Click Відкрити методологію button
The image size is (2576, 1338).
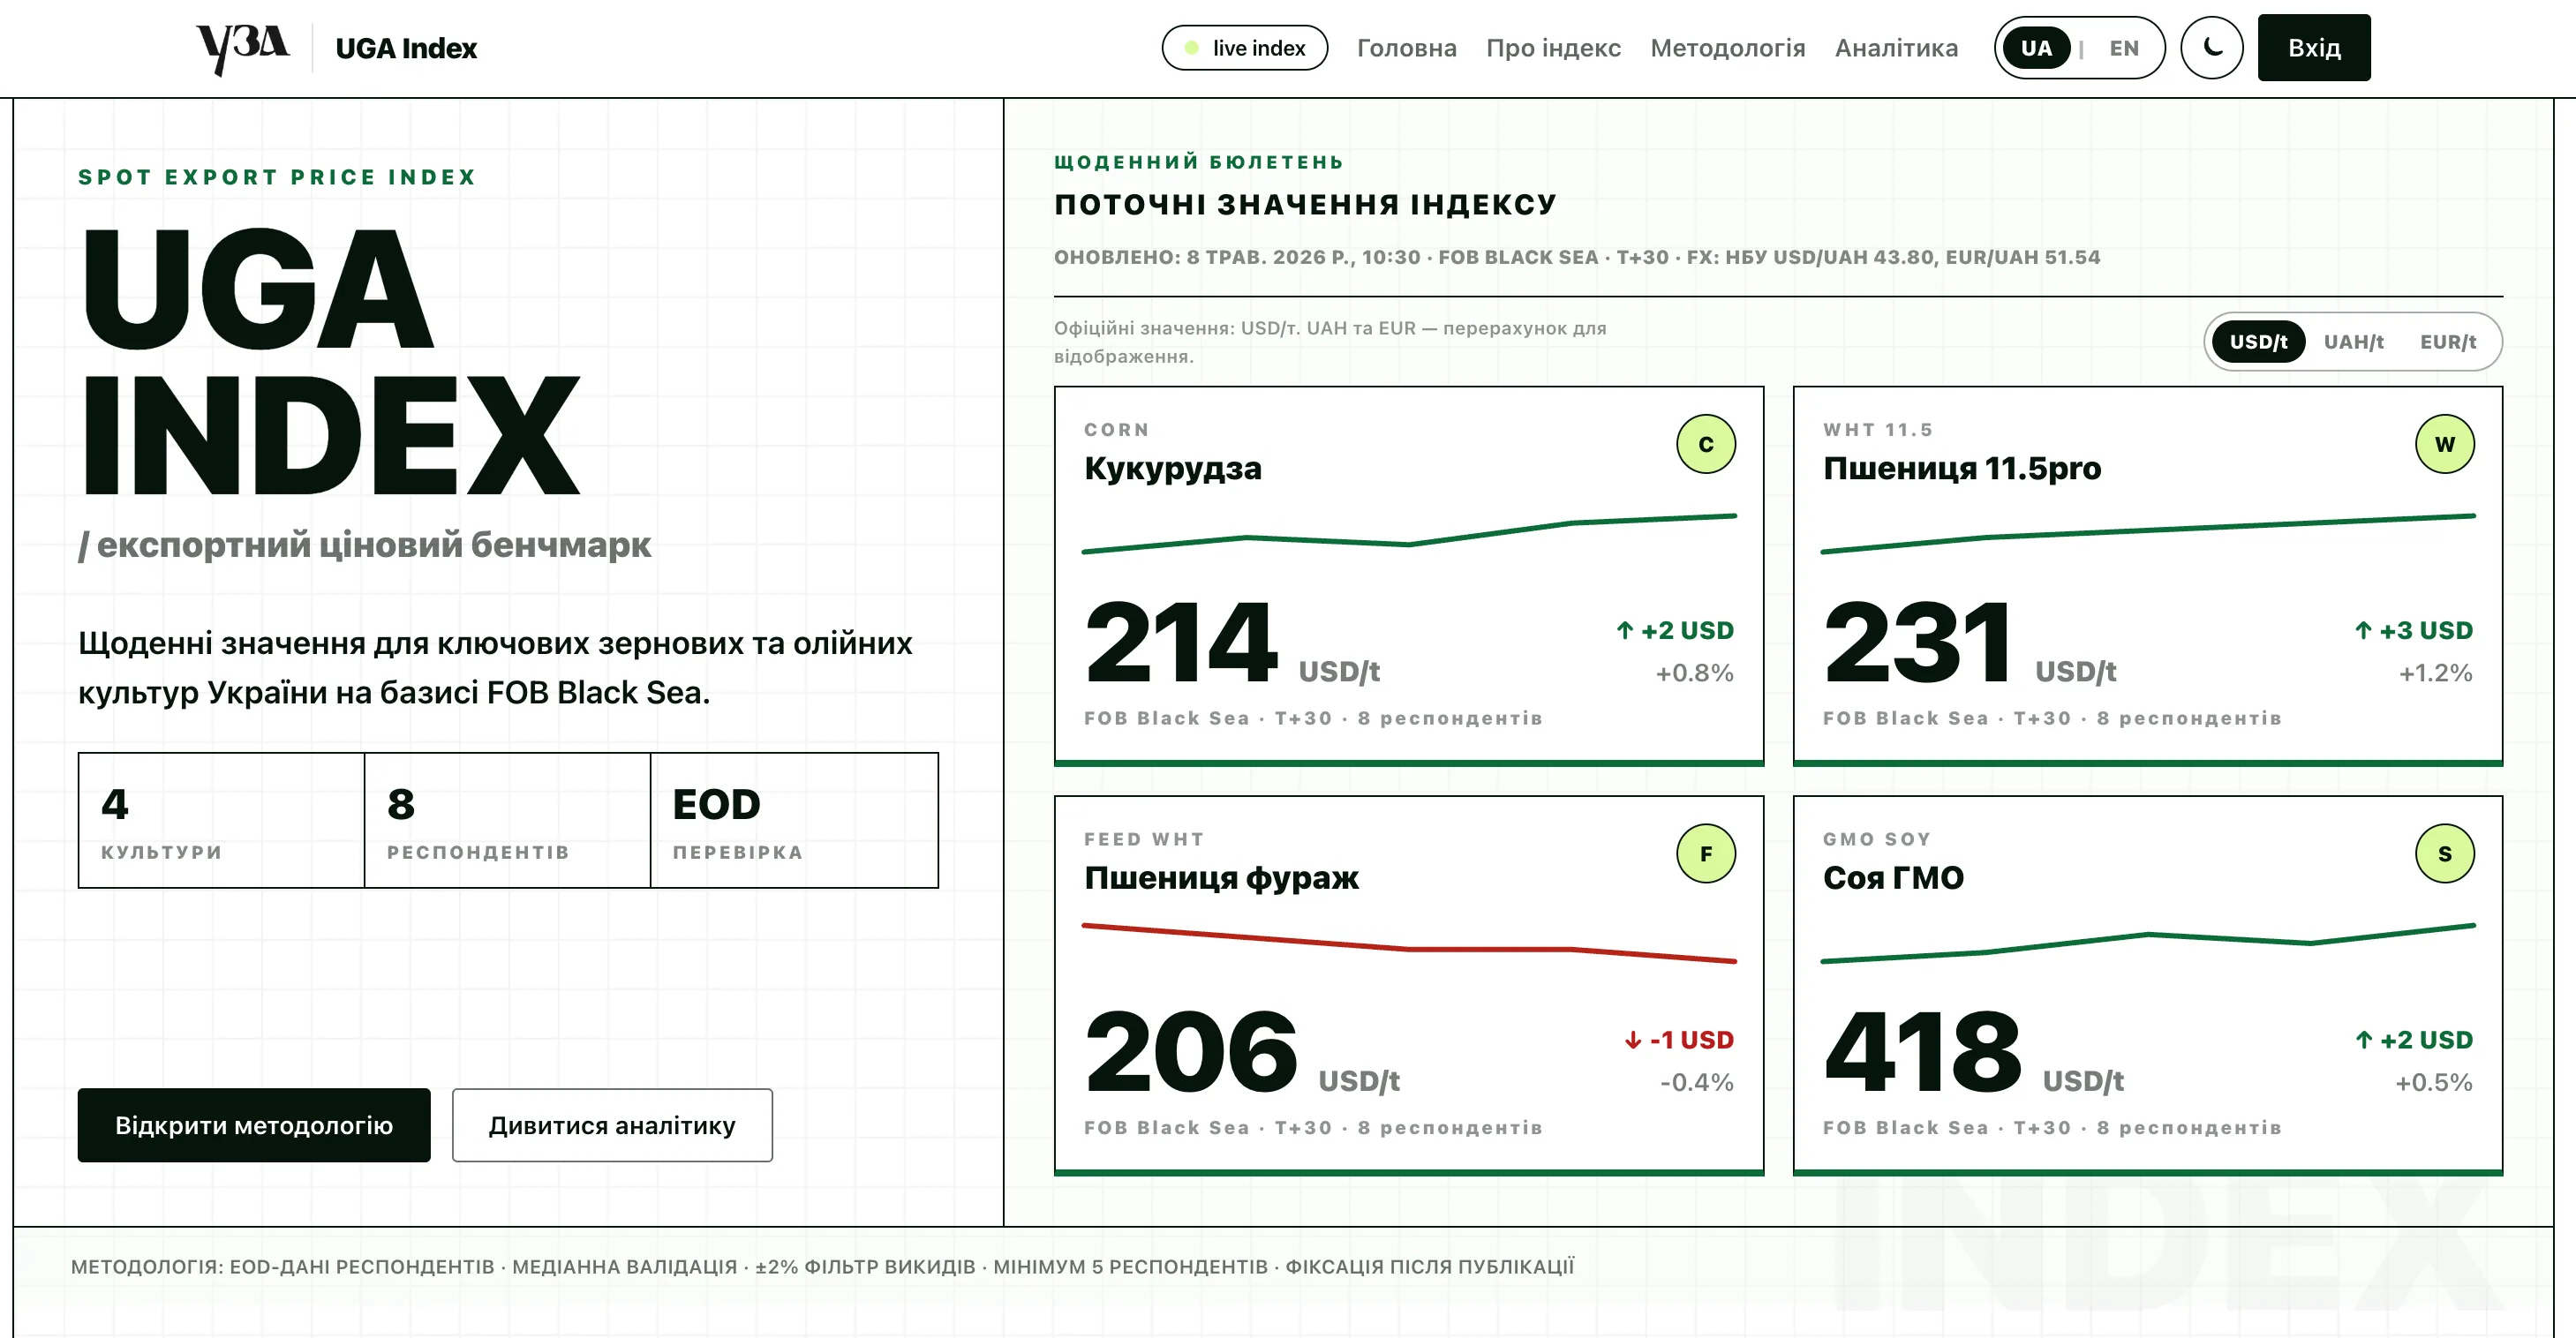click(254, 1125)
